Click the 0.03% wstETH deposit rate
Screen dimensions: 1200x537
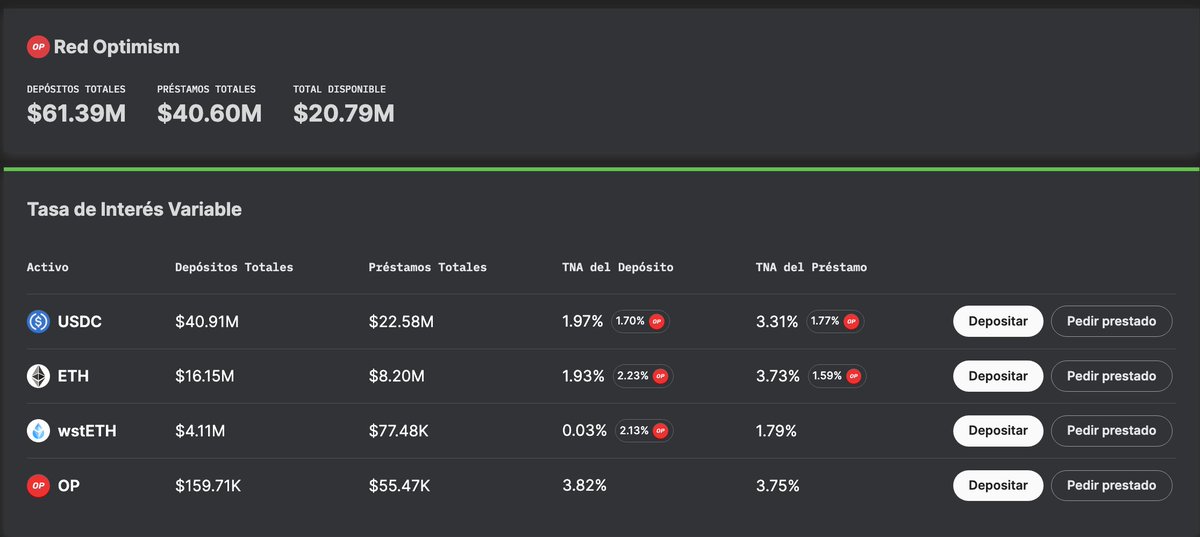click(x=585, y=431)
